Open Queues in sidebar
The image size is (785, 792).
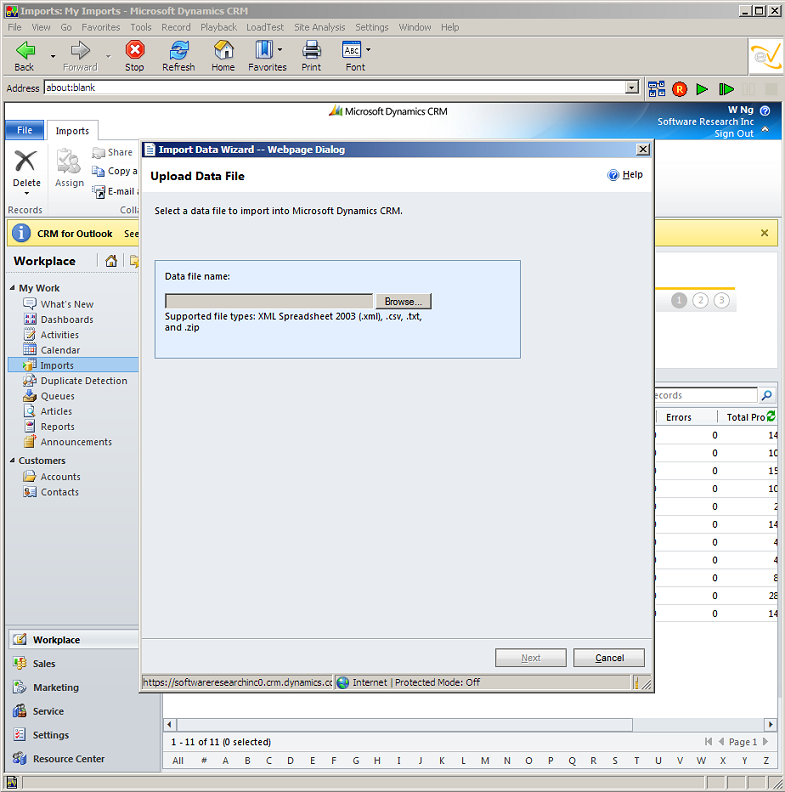[x=58, y=396]
